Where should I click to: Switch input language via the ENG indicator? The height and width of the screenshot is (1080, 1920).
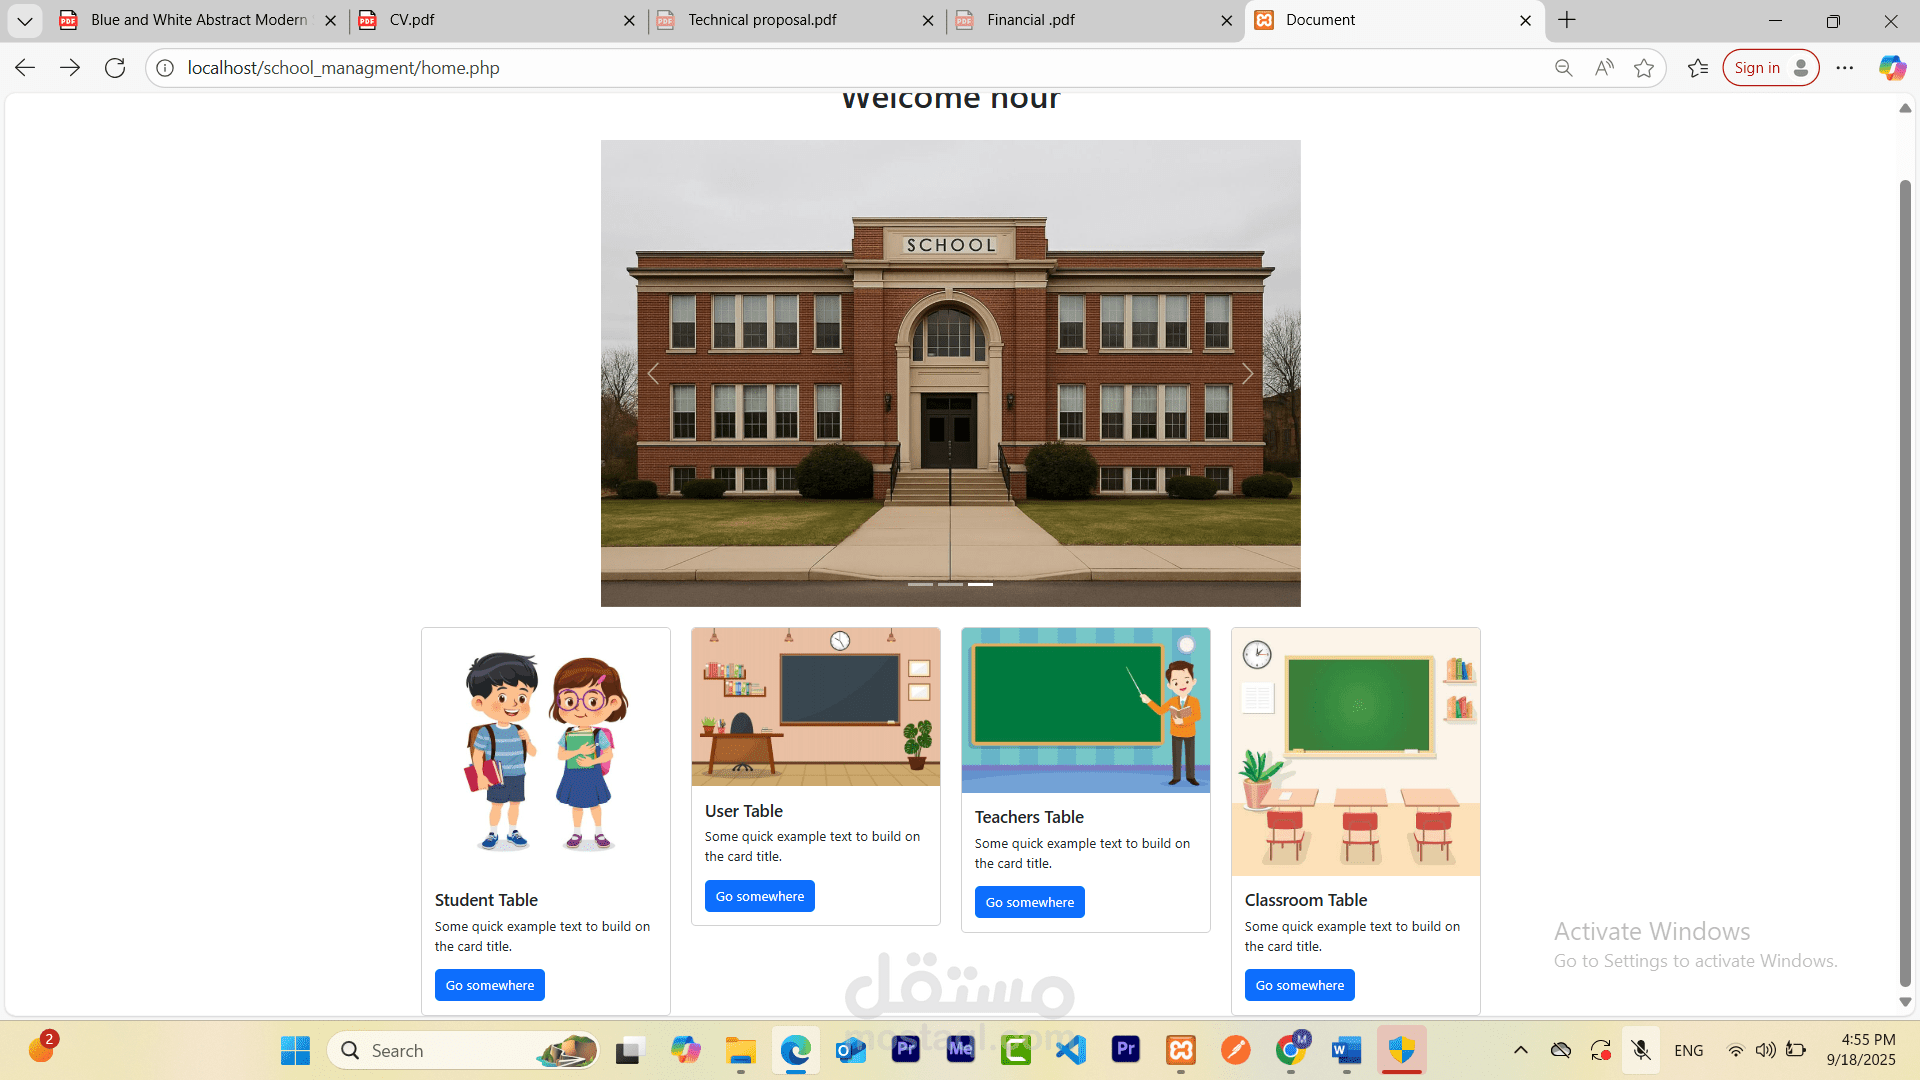point(1688,1050)
